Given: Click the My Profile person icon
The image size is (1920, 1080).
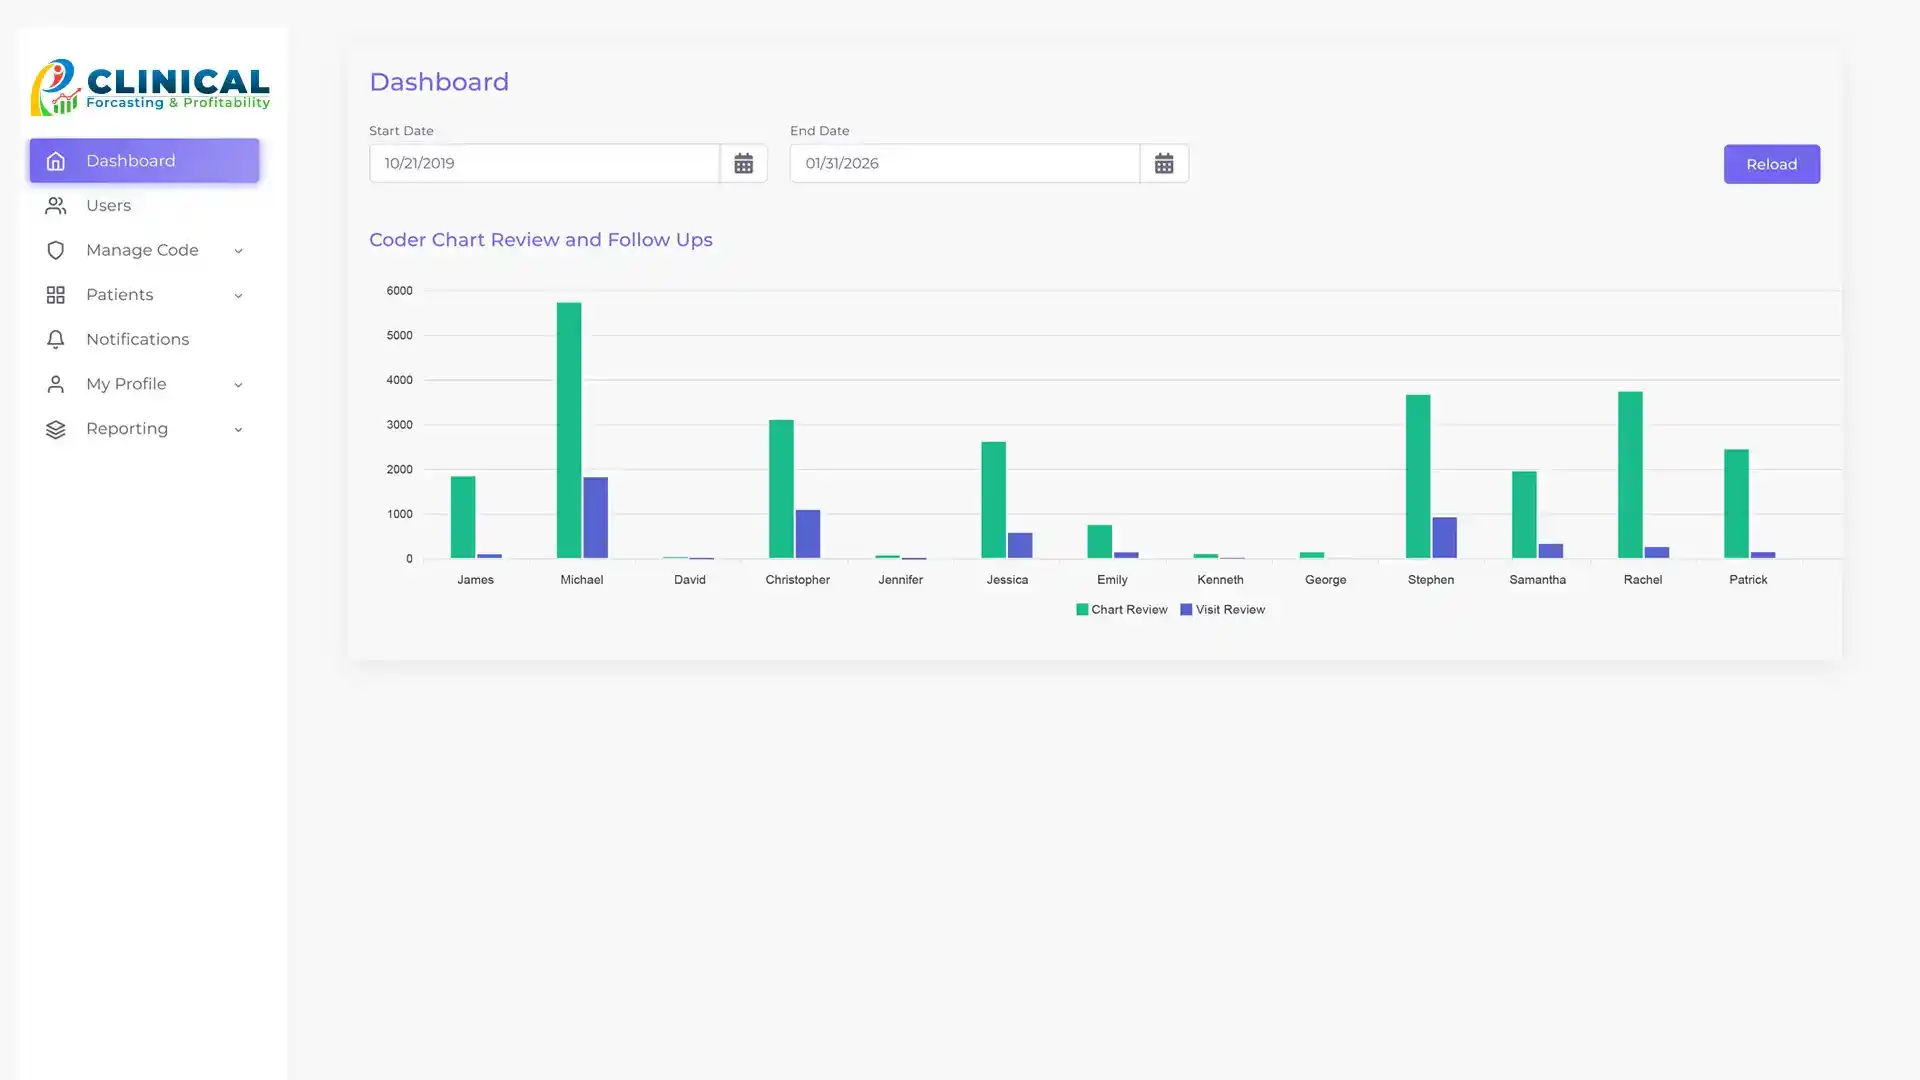Looking at the screenshot, I should 56,384.
